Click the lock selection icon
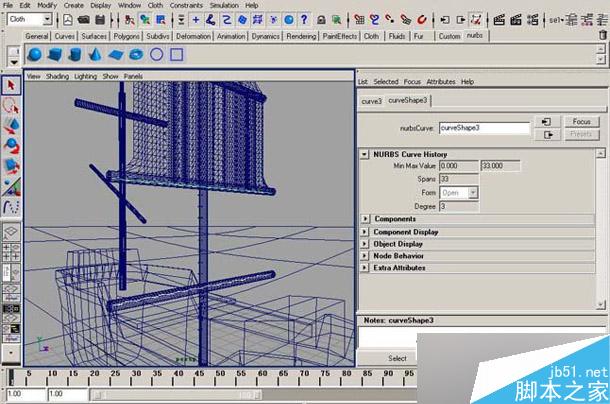 [x=321, y=19]
